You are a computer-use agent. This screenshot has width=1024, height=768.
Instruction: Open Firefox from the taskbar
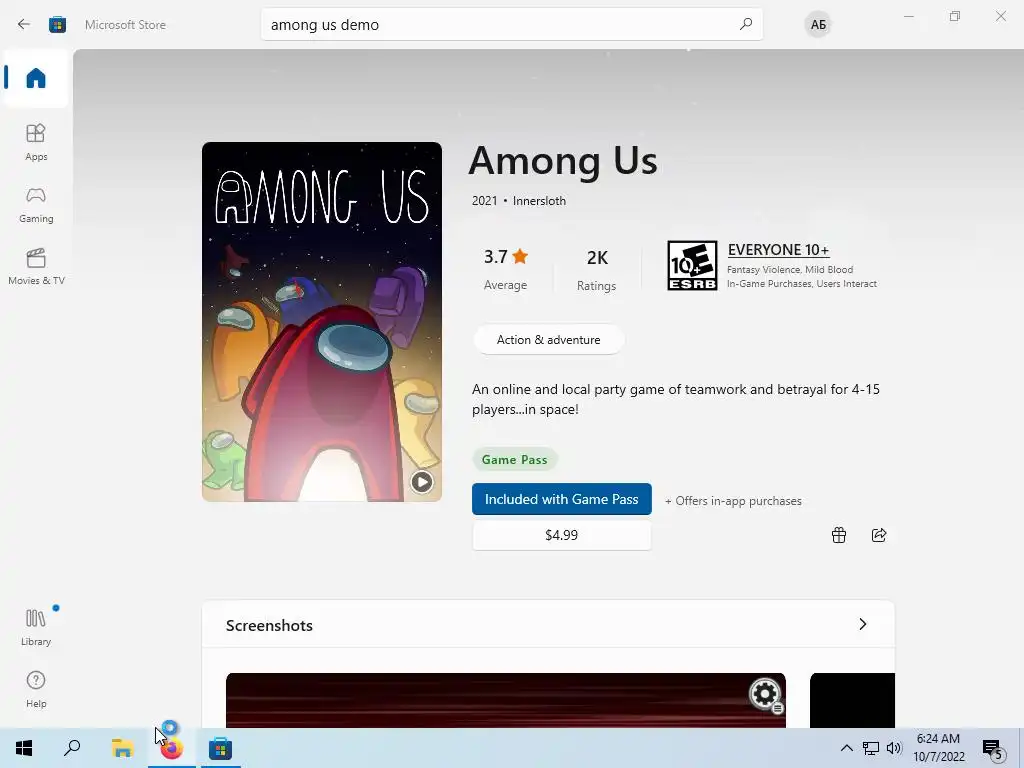click(x=172, y=748)
